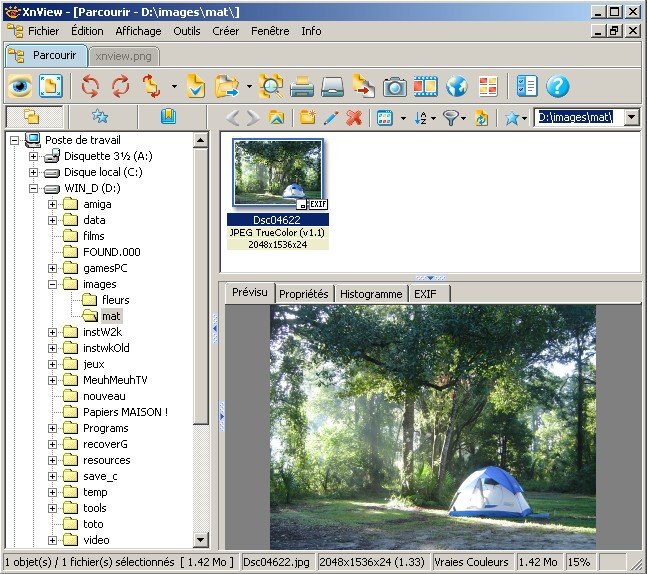Click the scanner acquire icon

[333, 86]
